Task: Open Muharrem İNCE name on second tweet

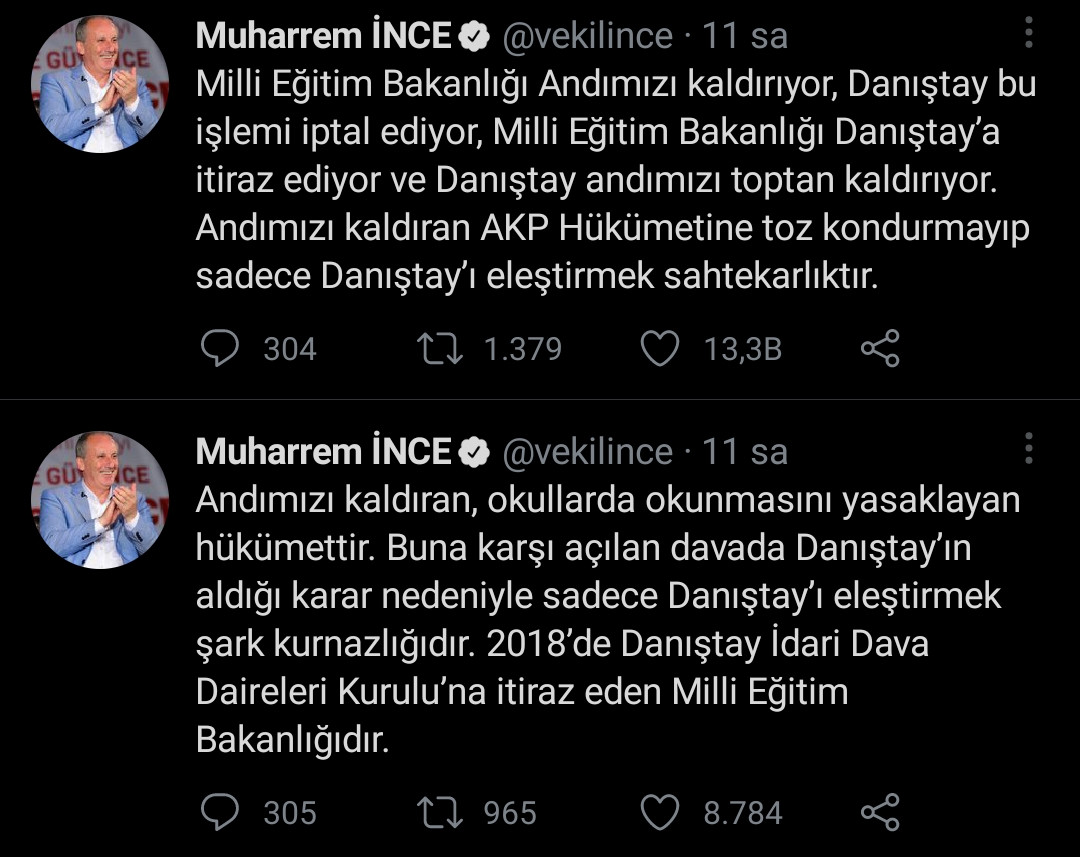Action: pos(324,452)
